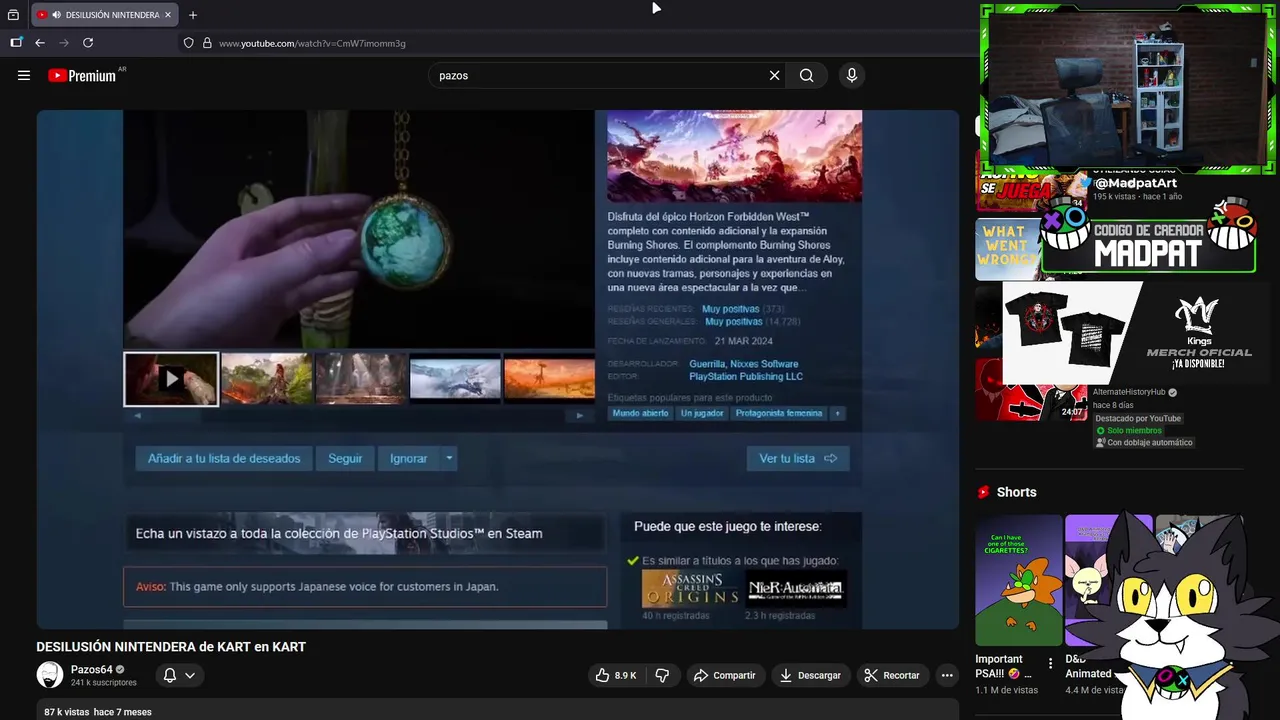Click the video title DESILUSIÓN NINTENDERA

pyautogui.click(x=171, y=647)
